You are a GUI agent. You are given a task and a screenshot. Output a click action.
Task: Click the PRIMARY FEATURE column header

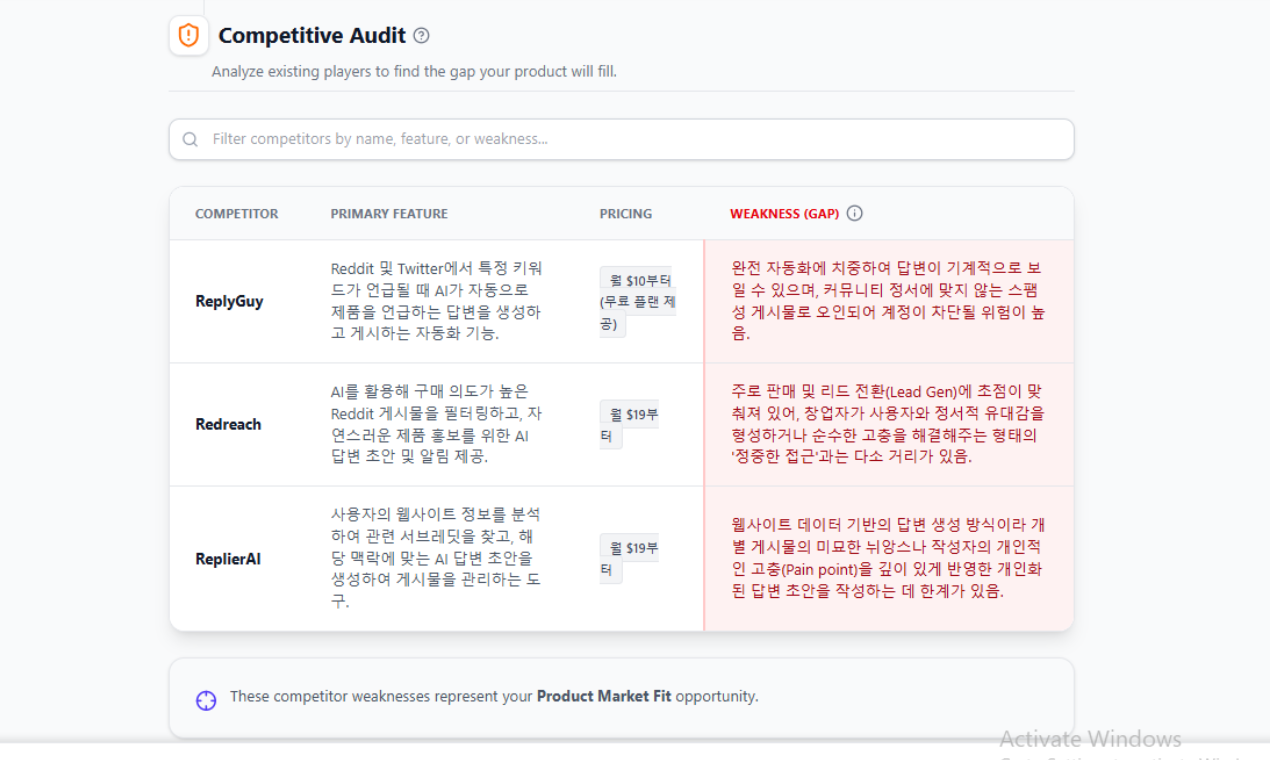click(389, 213)
